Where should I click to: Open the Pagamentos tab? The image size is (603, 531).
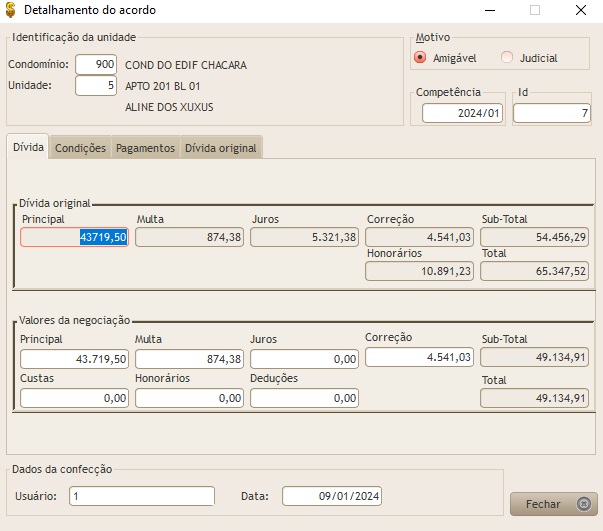click(145, 148)
